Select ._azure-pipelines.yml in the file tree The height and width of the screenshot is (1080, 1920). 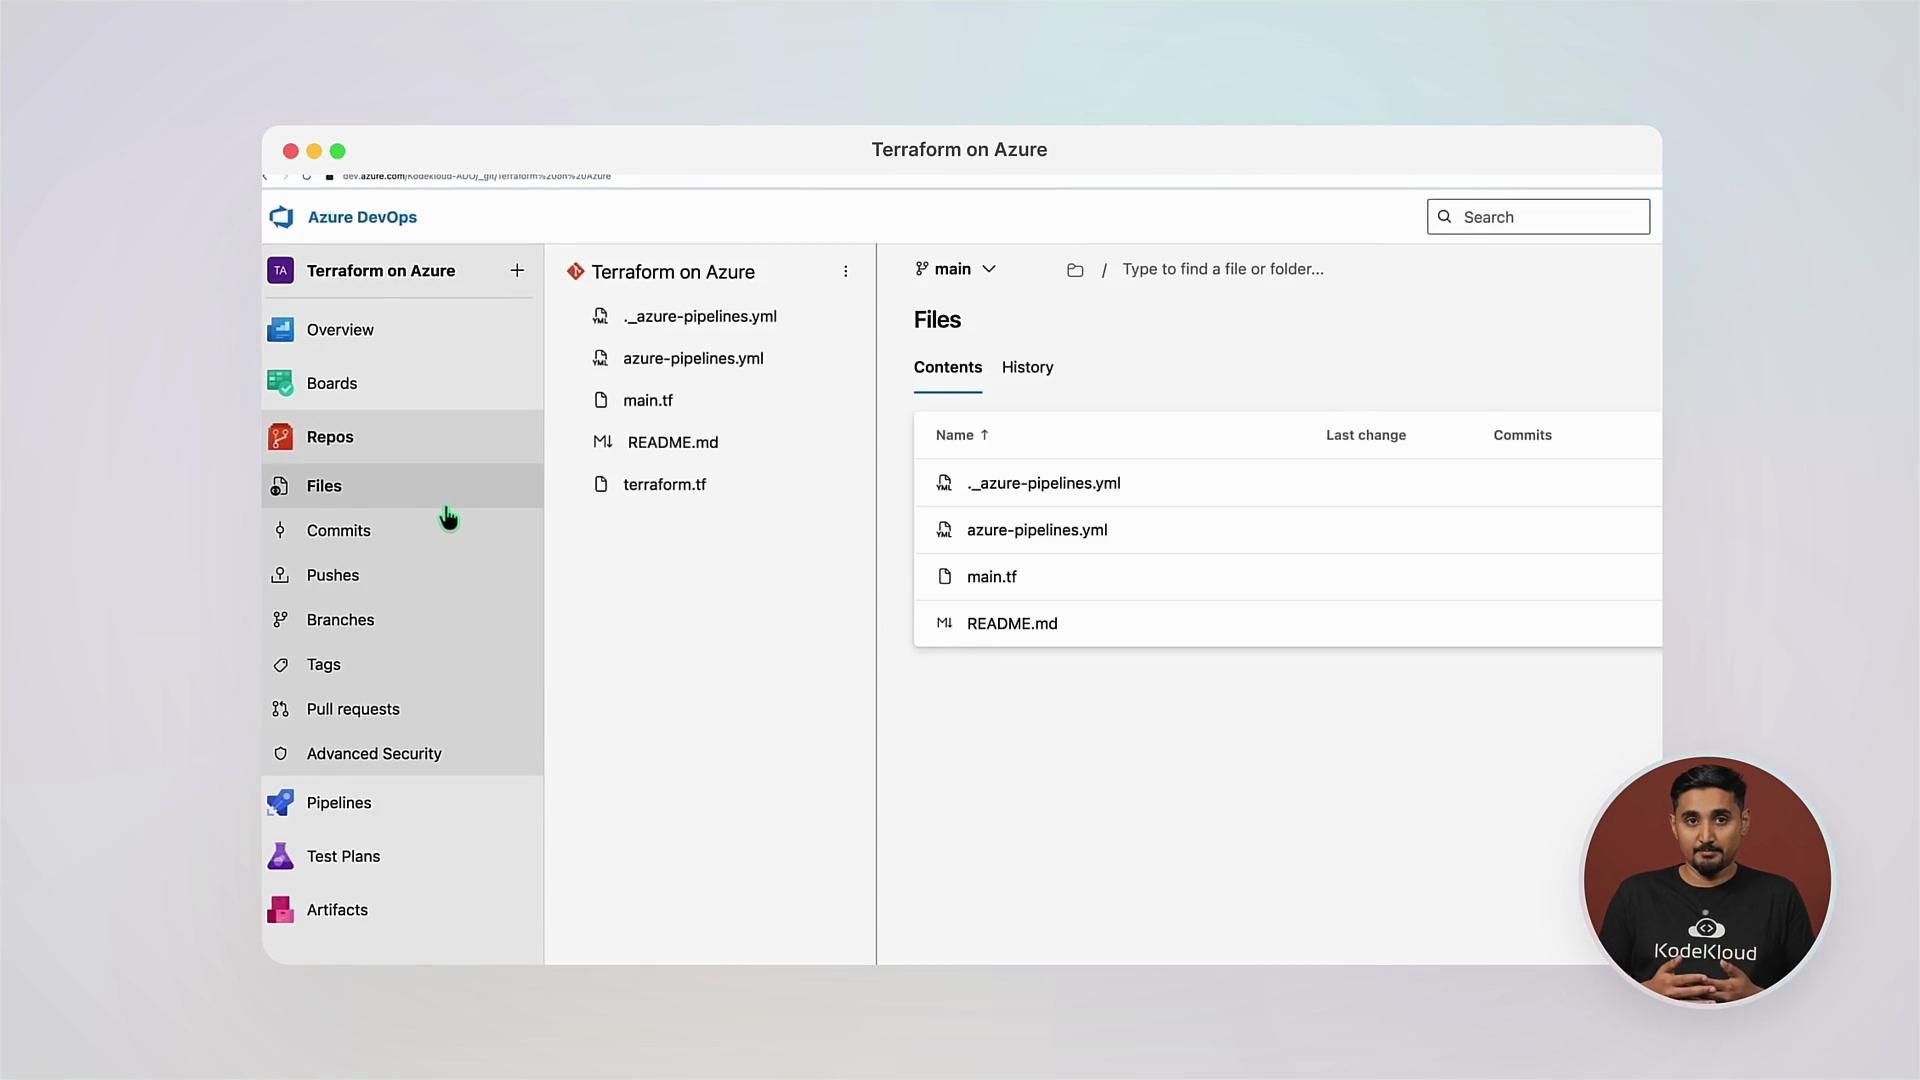point(699,317)
